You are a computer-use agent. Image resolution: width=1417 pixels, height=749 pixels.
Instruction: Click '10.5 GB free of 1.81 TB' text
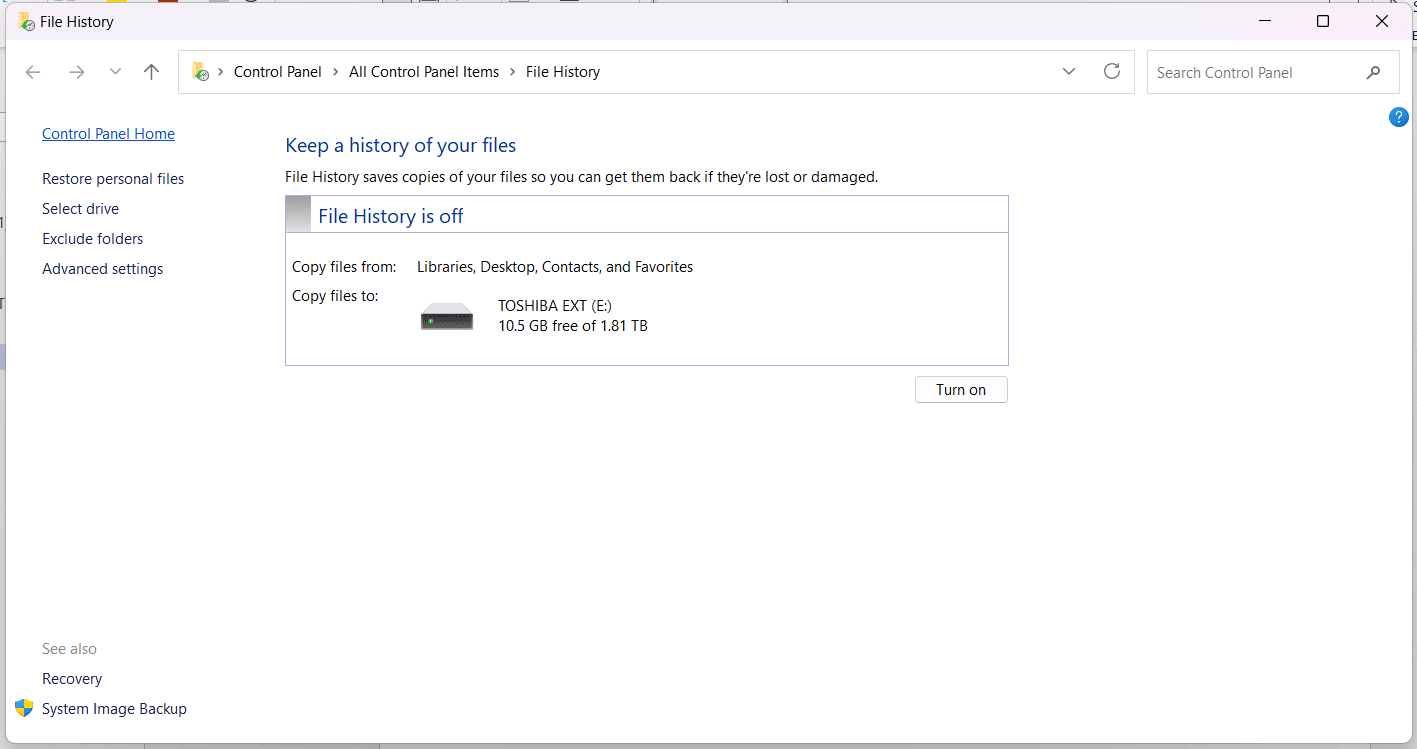[573, 326]
